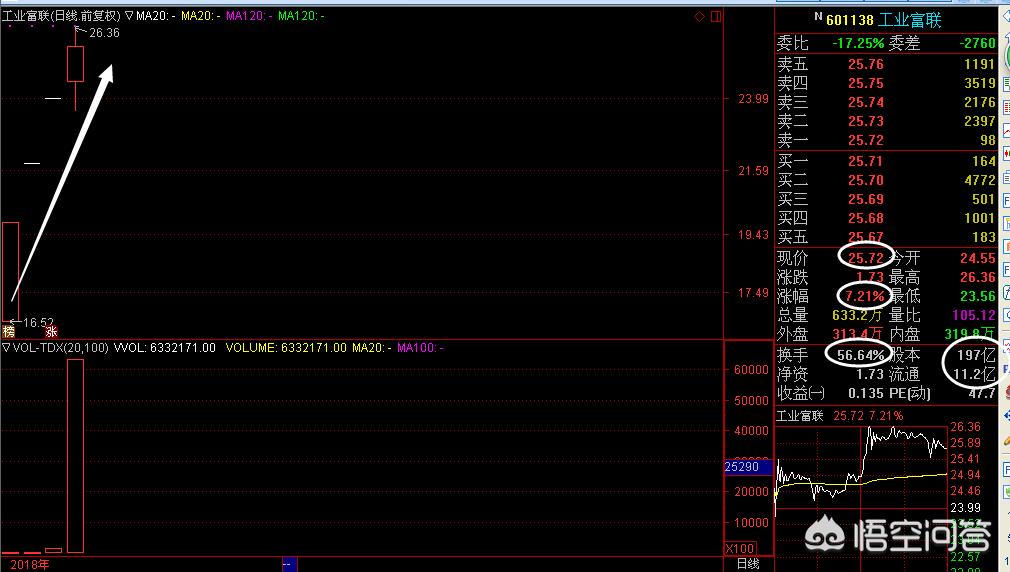Click the 卖四 volume 3519
Image resolution: width=1010 pixels, height=572 pixels.
980,83
